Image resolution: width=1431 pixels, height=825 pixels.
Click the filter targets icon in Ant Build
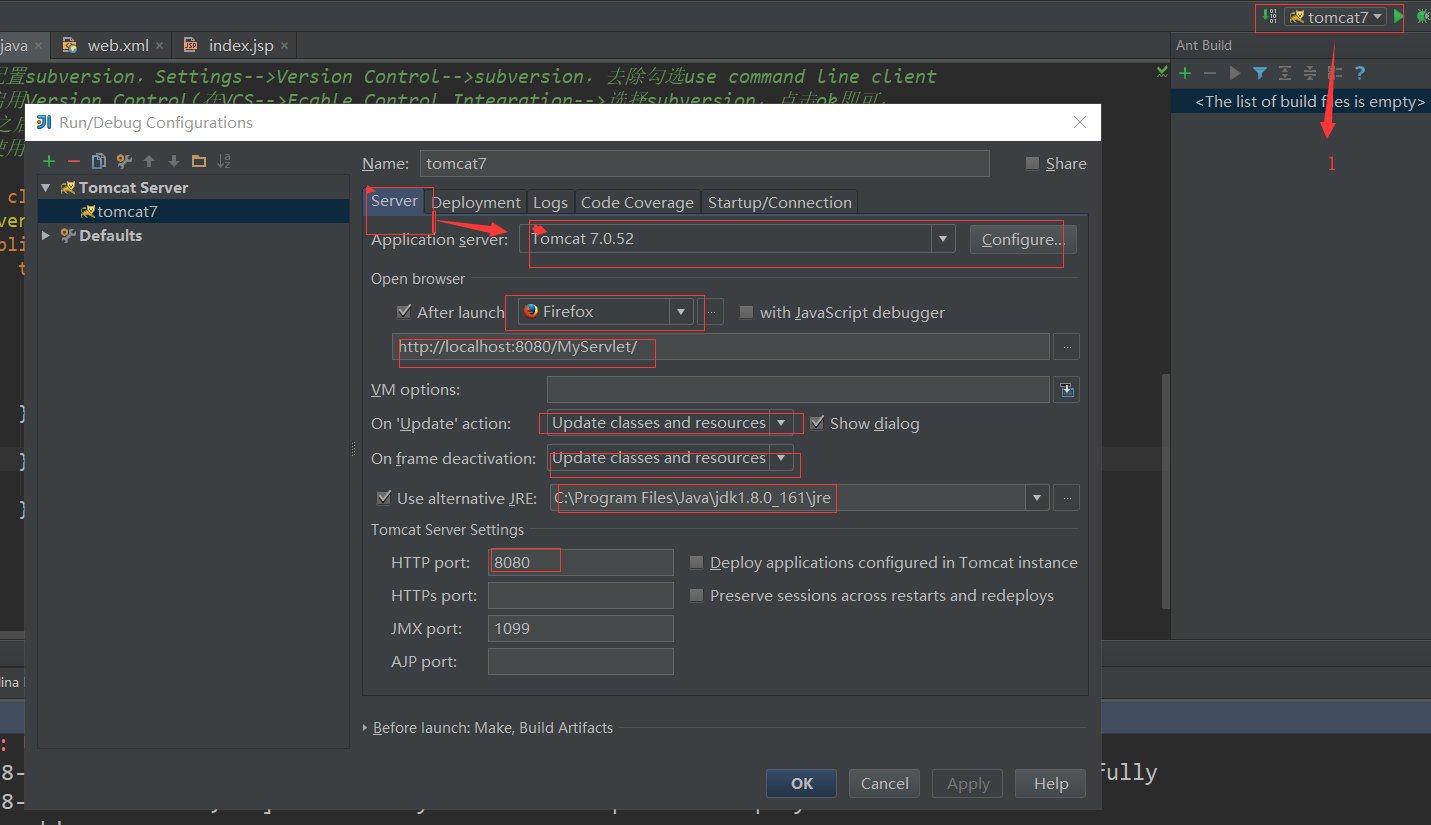pyautogui.click(x=1260, y=73)
